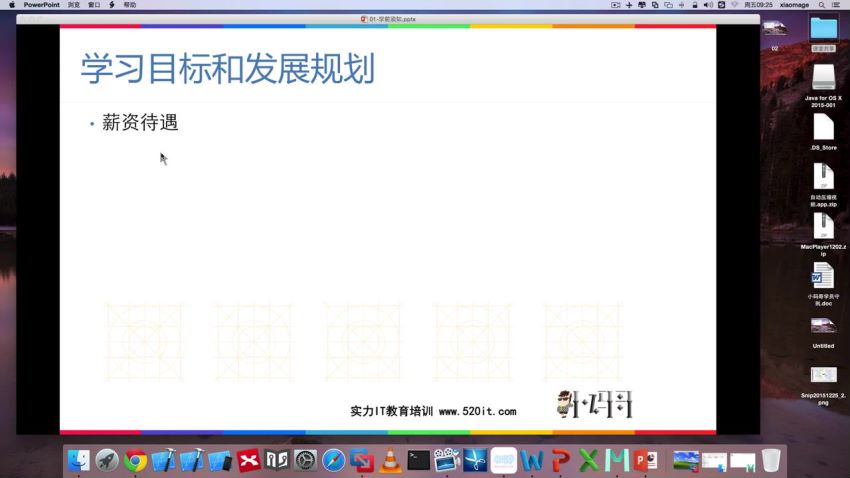
Task: Open Notification Center icon
Action: [836, 5]
